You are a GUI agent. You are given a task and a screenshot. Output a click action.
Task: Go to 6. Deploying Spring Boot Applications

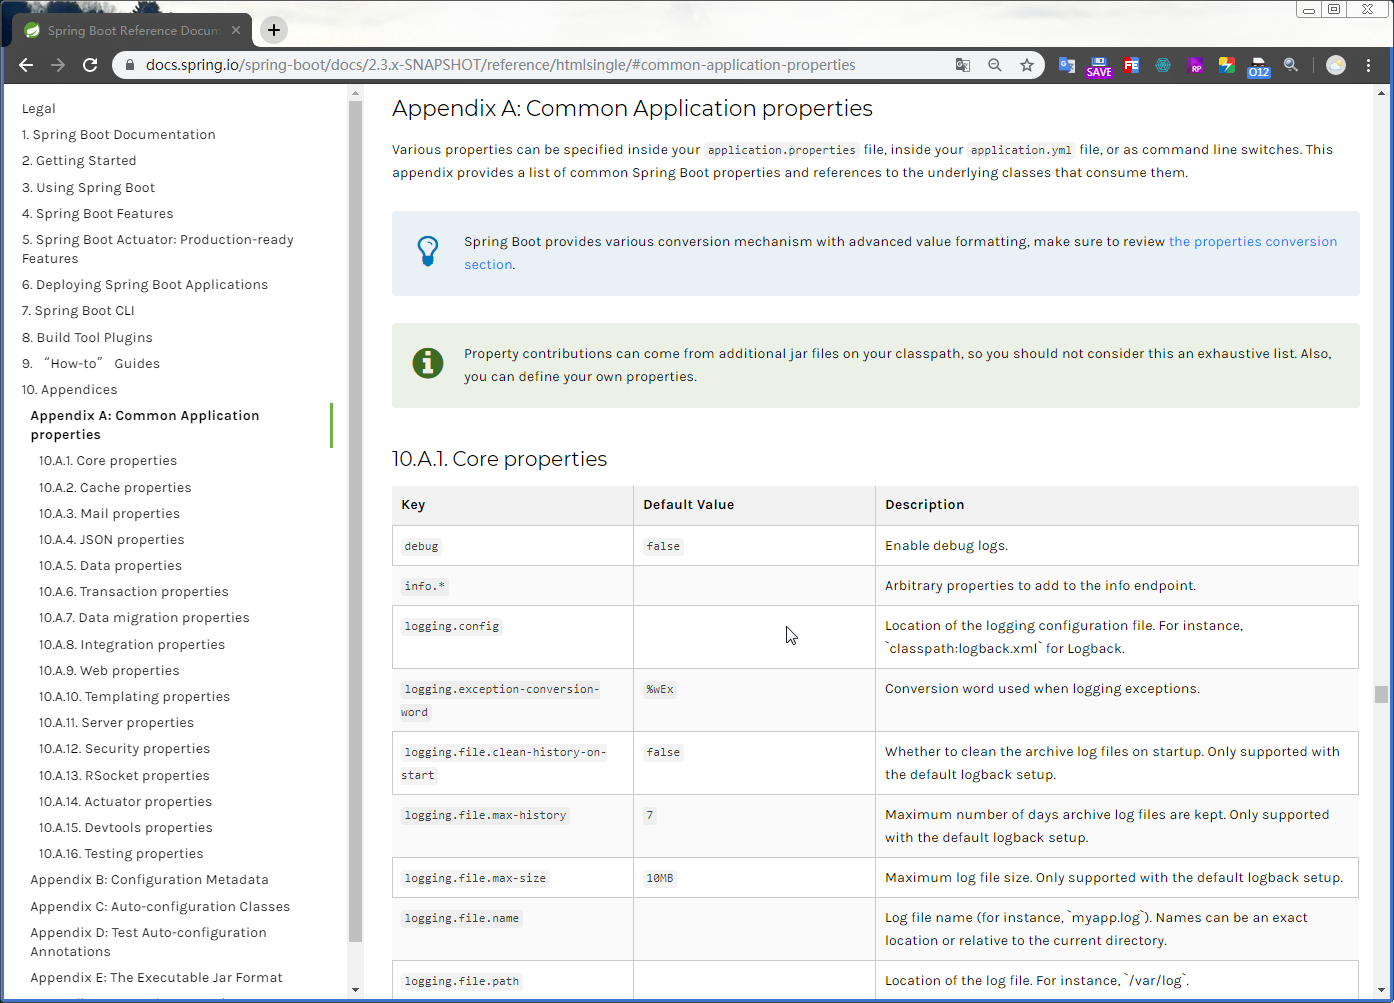(x=145, y=285)
